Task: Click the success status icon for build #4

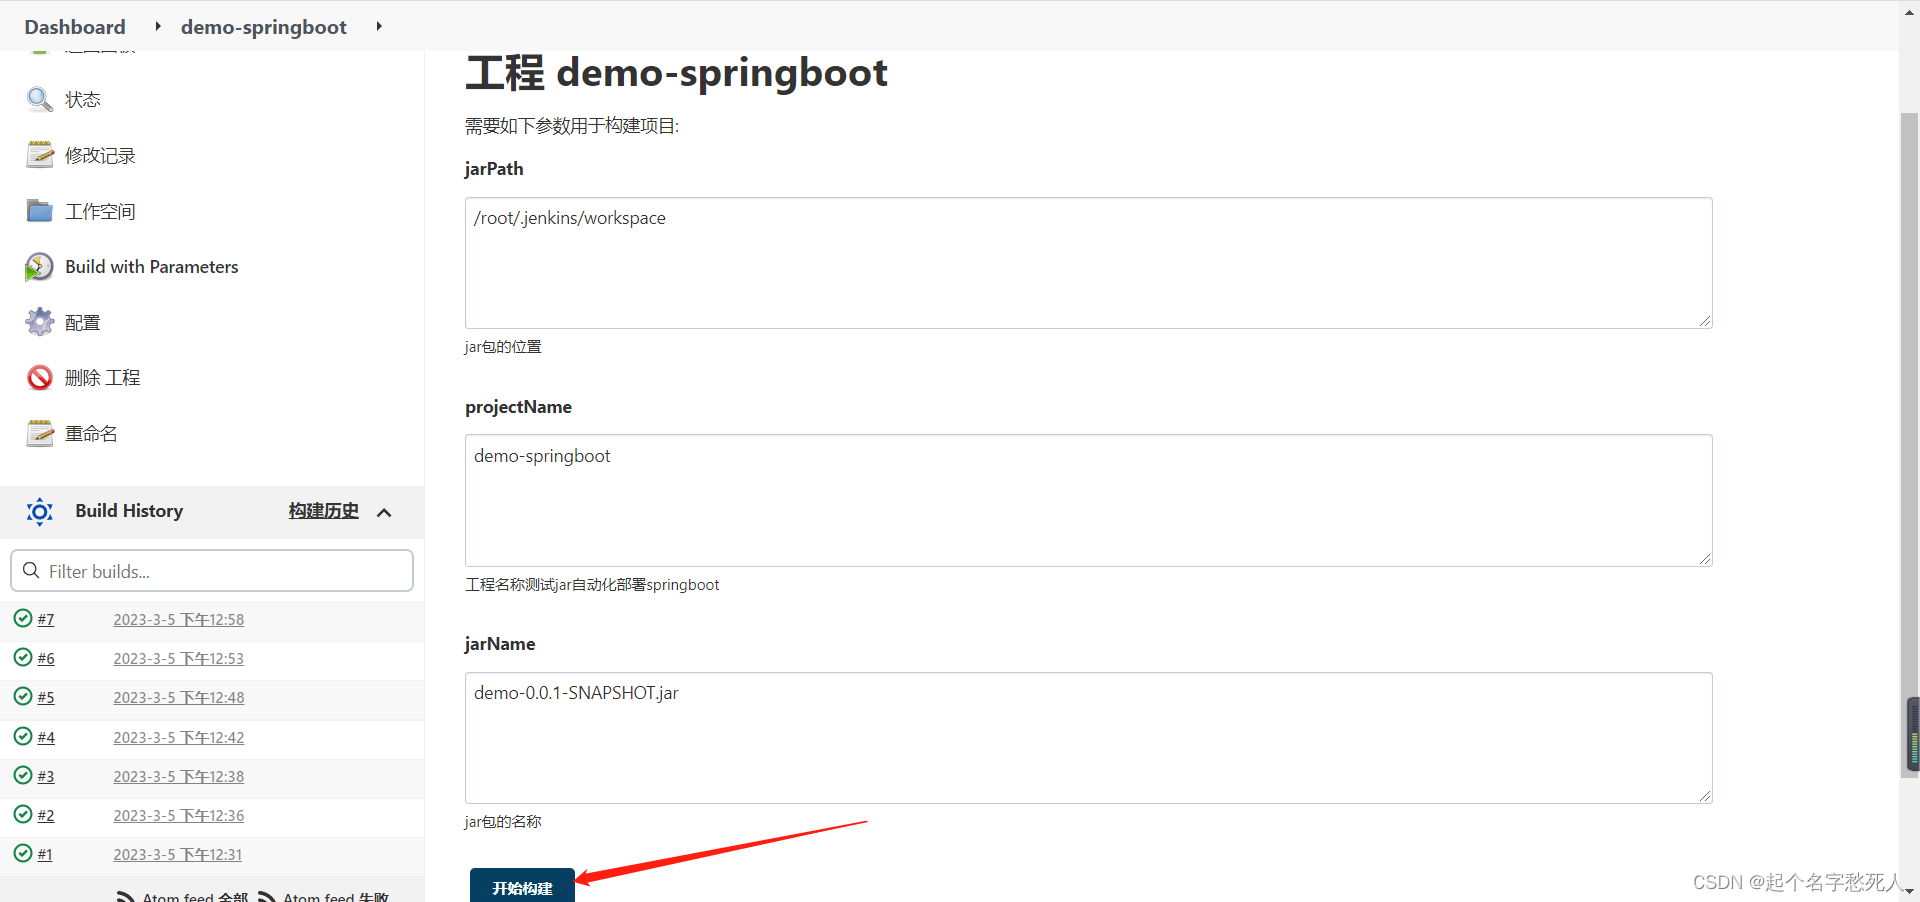Action: point(23,736)
